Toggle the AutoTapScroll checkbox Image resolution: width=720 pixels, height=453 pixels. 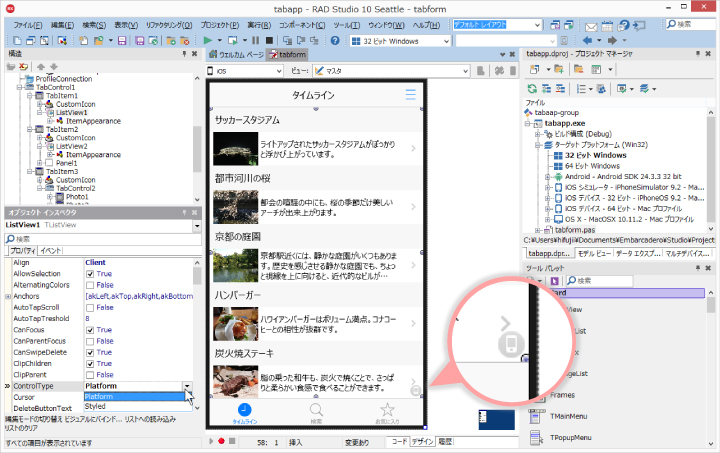pos(90,308)
